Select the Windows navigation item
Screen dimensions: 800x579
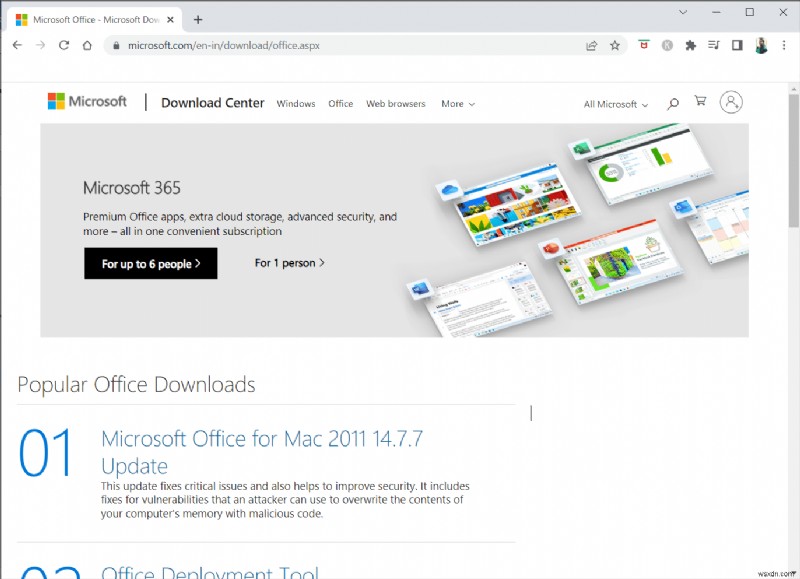point(296,103)
